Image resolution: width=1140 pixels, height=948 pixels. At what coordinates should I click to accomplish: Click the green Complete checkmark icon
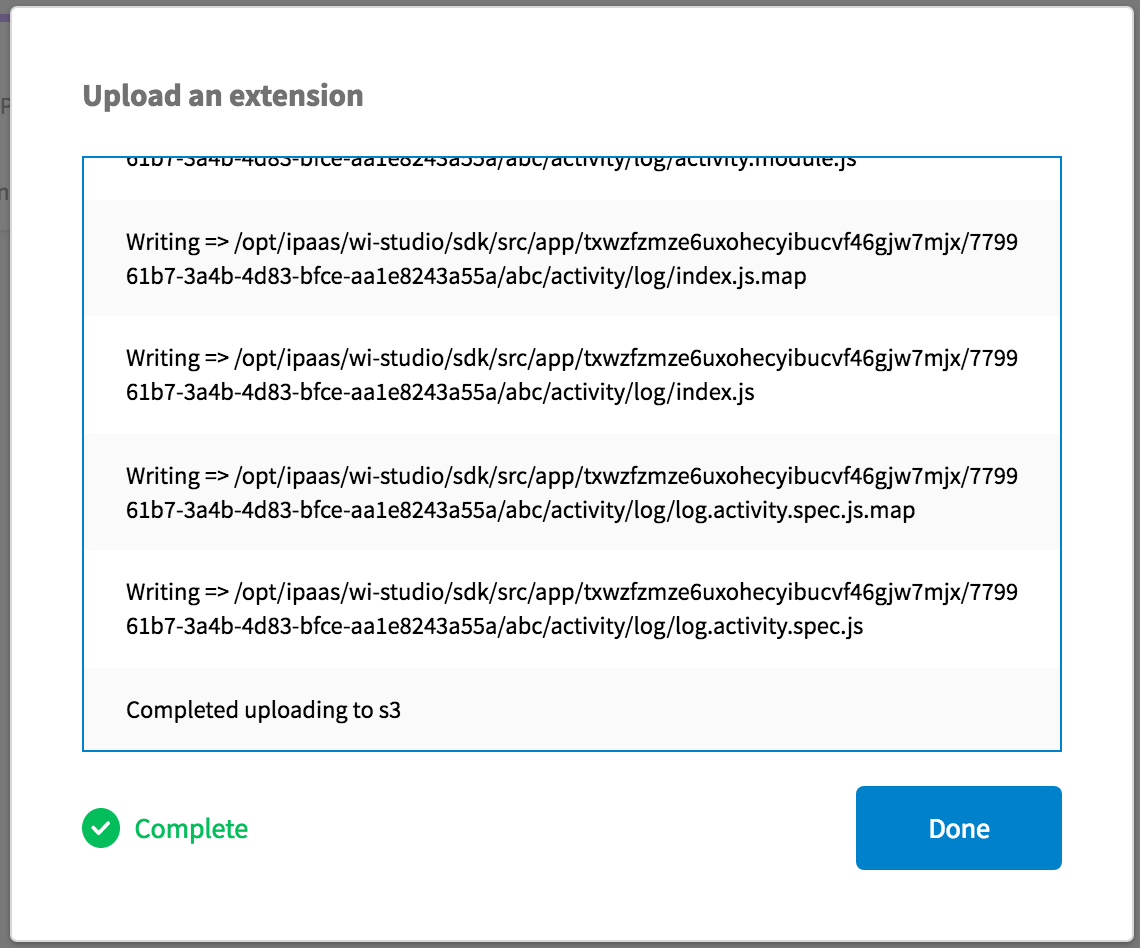pyautogui.click(x=101, y=828)
